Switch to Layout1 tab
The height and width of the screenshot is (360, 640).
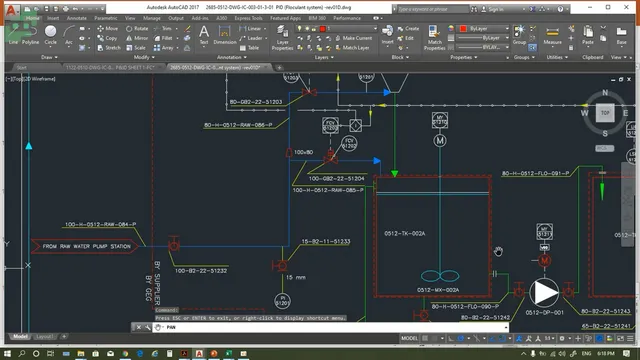coord(44,336)
